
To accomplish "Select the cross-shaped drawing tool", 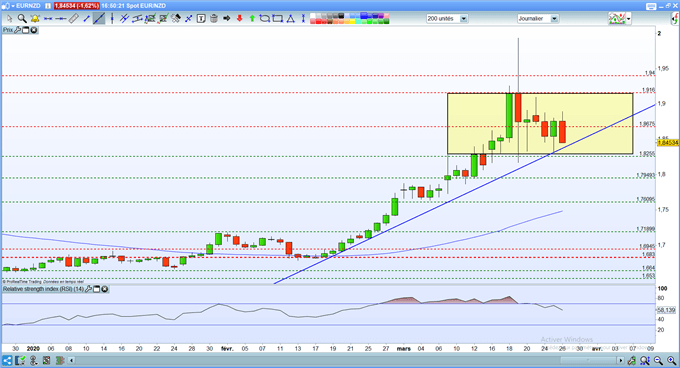I will click(188, 19).
